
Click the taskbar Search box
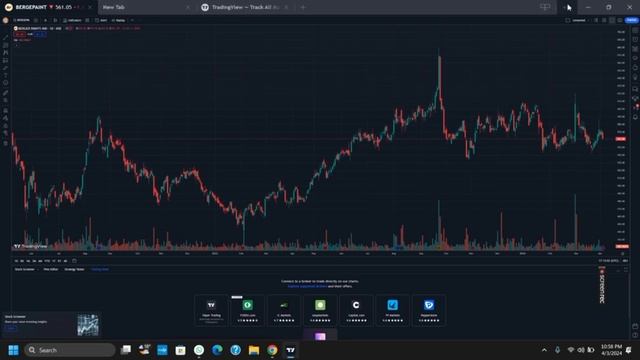pyautogui.click(x=70, y=350)
